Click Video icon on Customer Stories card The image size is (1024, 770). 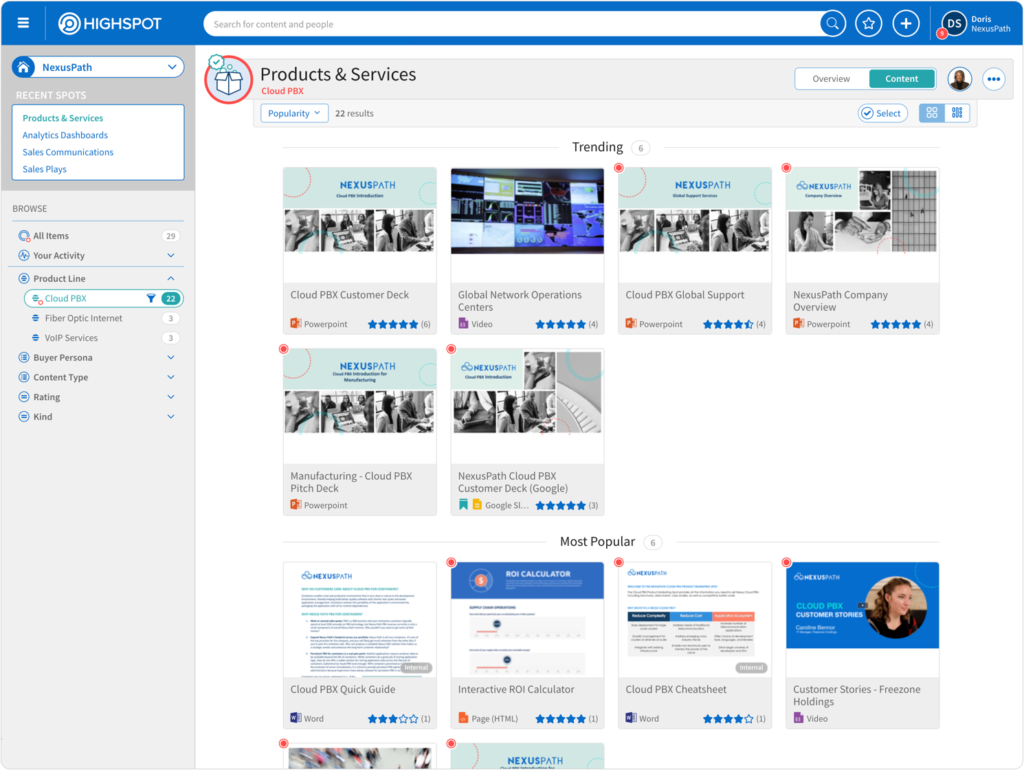click(798, 718)
